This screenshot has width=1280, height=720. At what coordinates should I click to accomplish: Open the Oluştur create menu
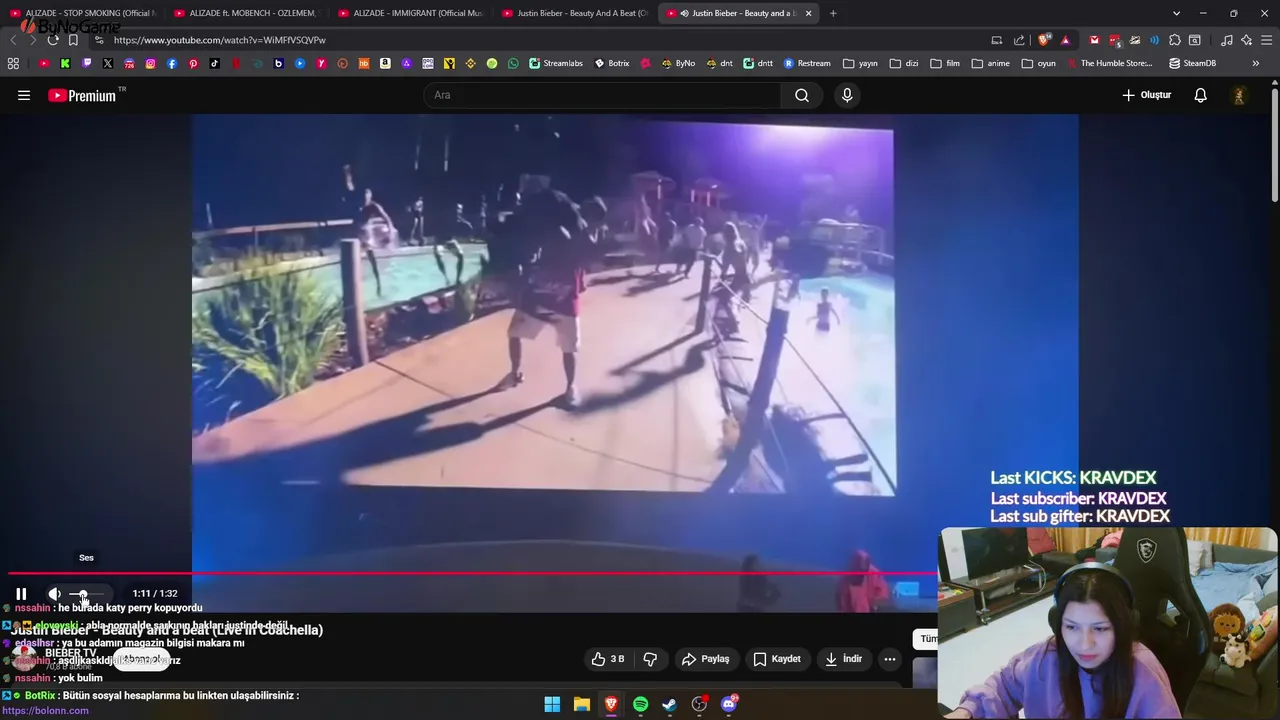[x=1147, y=95]
